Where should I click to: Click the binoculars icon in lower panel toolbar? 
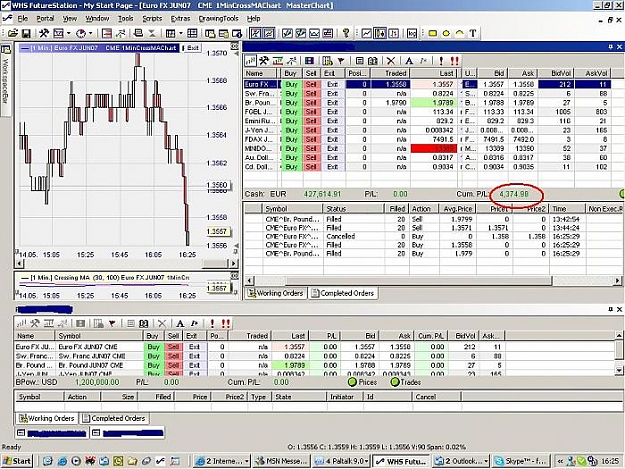[144, 324]
